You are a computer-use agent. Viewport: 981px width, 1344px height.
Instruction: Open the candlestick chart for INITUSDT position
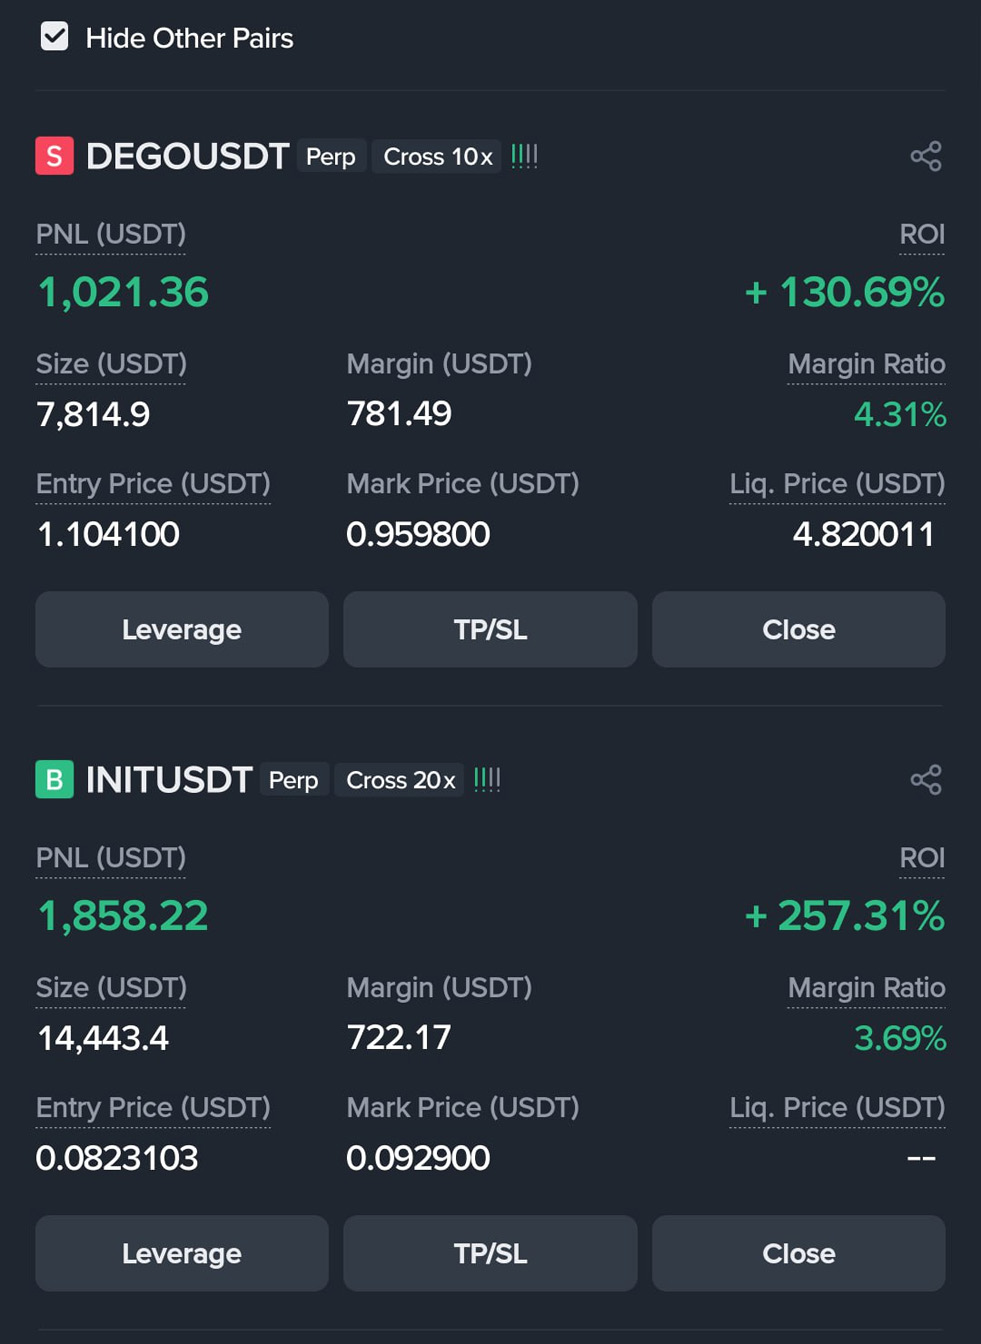click(x=487, y=779)
